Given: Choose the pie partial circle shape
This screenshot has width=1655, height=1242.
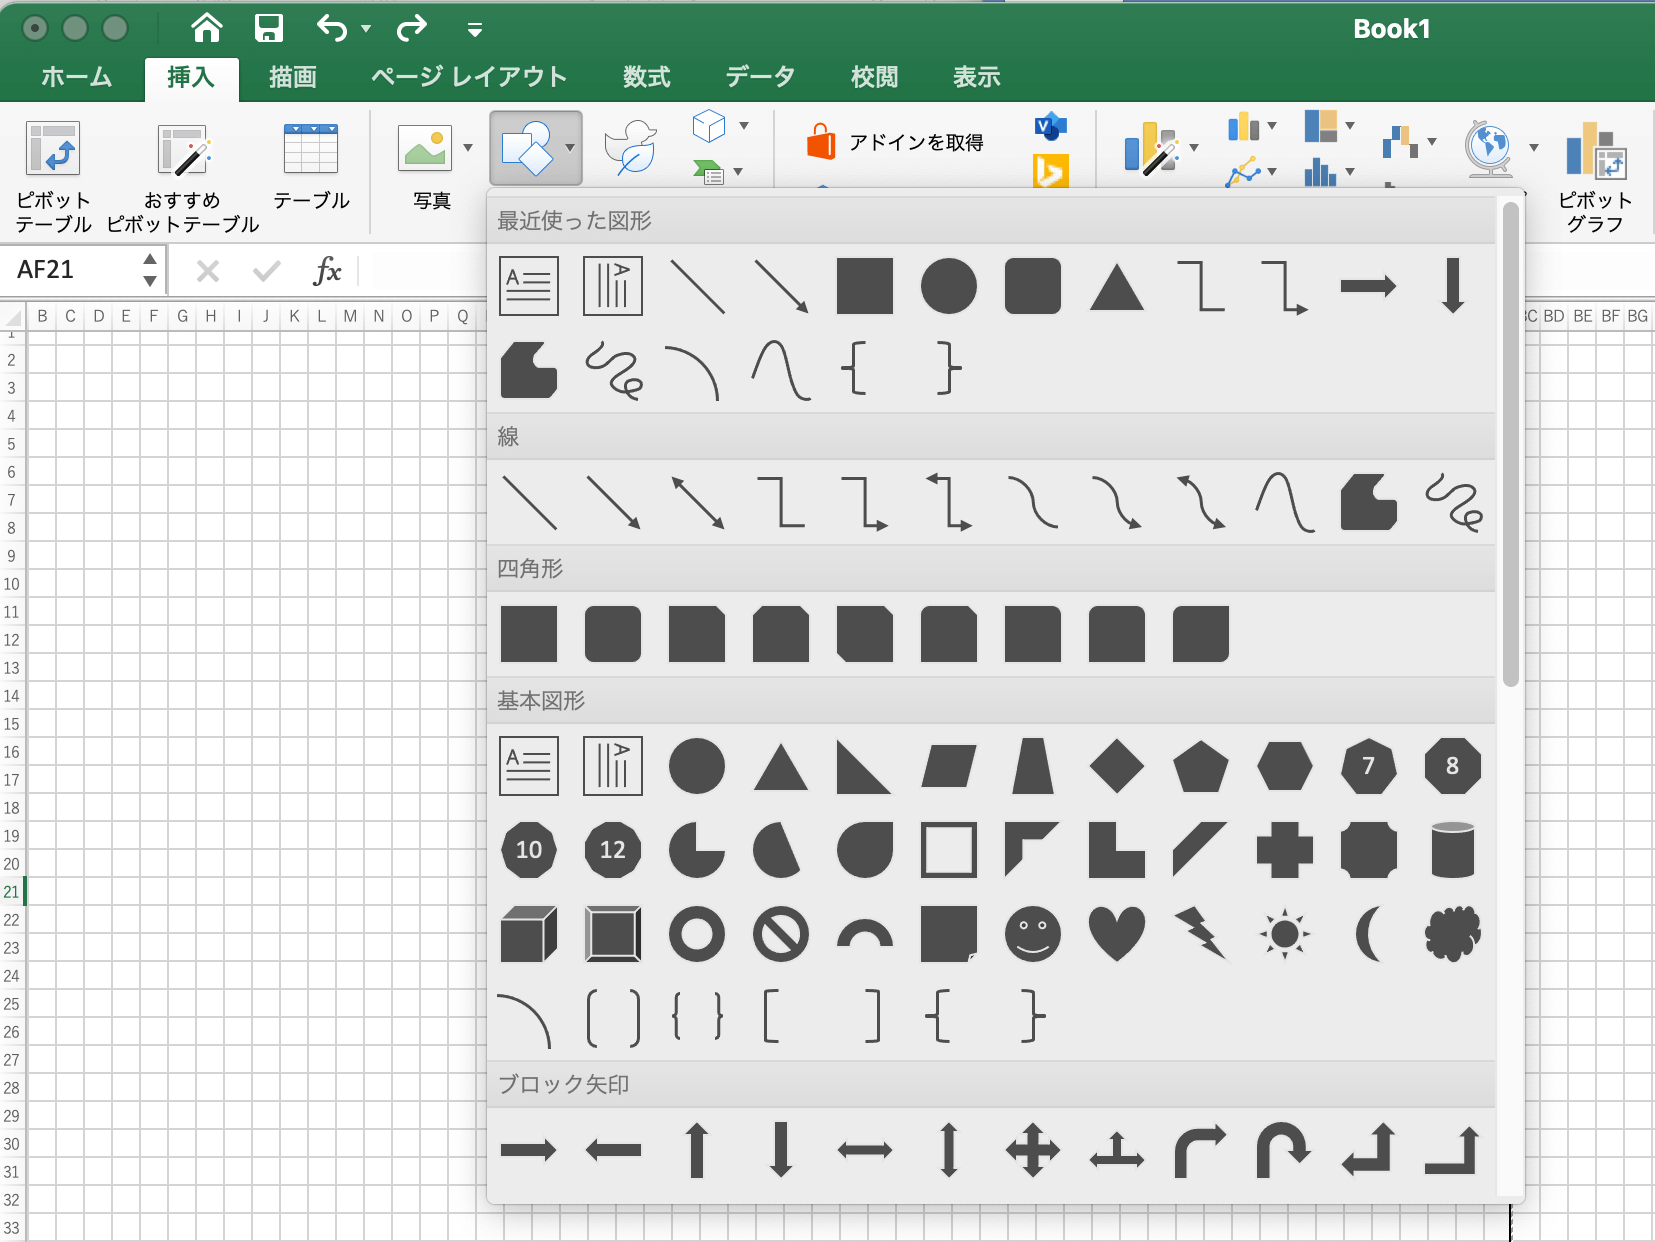Looking at the screenshot, I should coord(697,850).
